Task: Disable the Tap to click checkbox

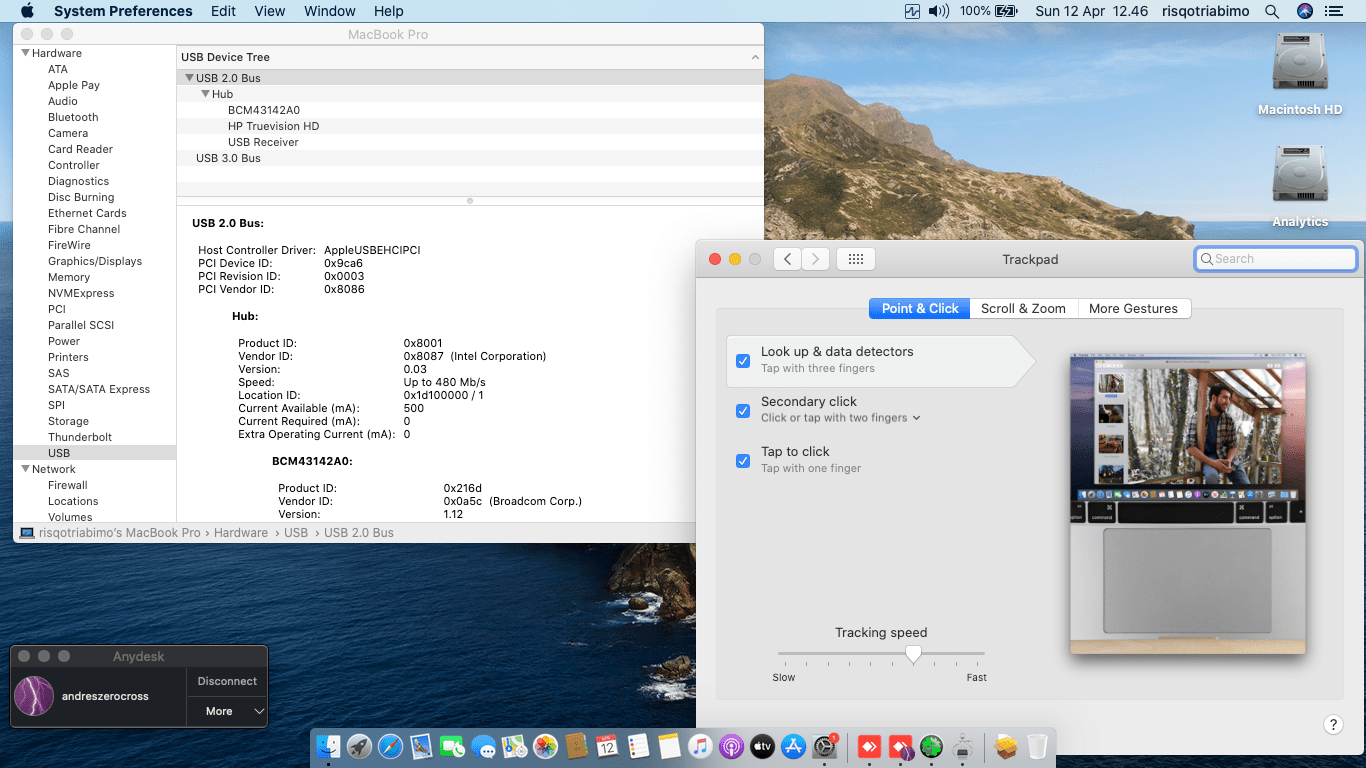Action: click(743, 461)
